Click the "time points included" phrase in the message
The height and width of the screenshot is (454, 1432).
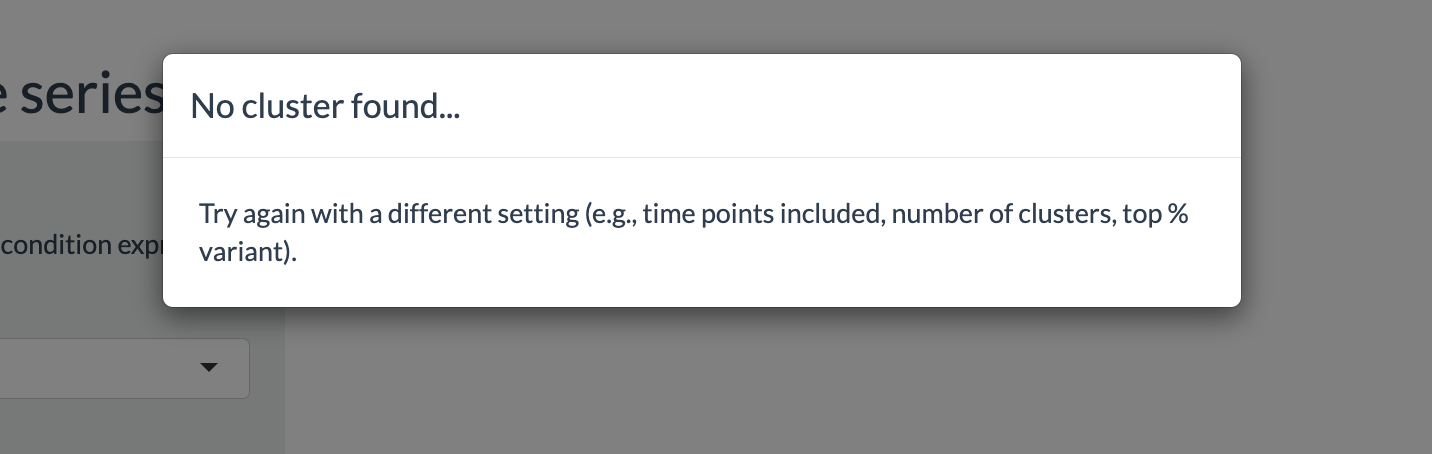762,214
